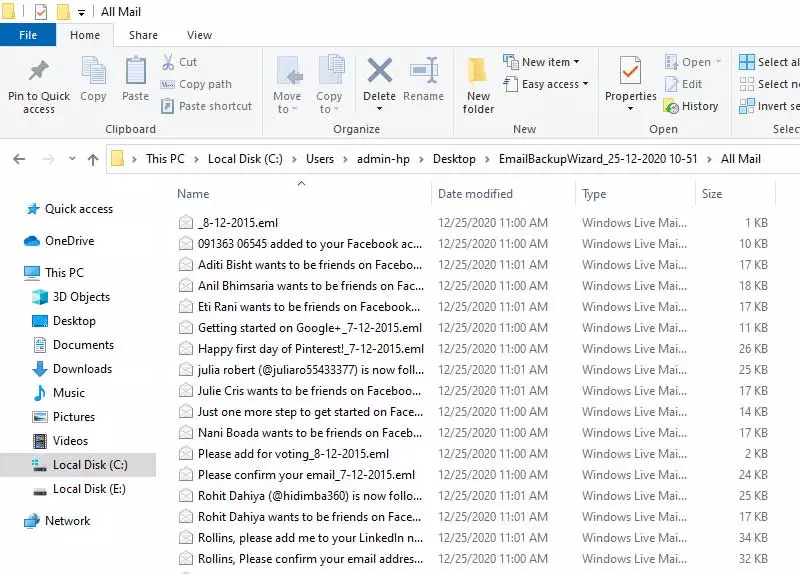The width and height of the screenshot is (800, 574).
Task: Click the Paste clipboard icon
Action: point(136,71)
